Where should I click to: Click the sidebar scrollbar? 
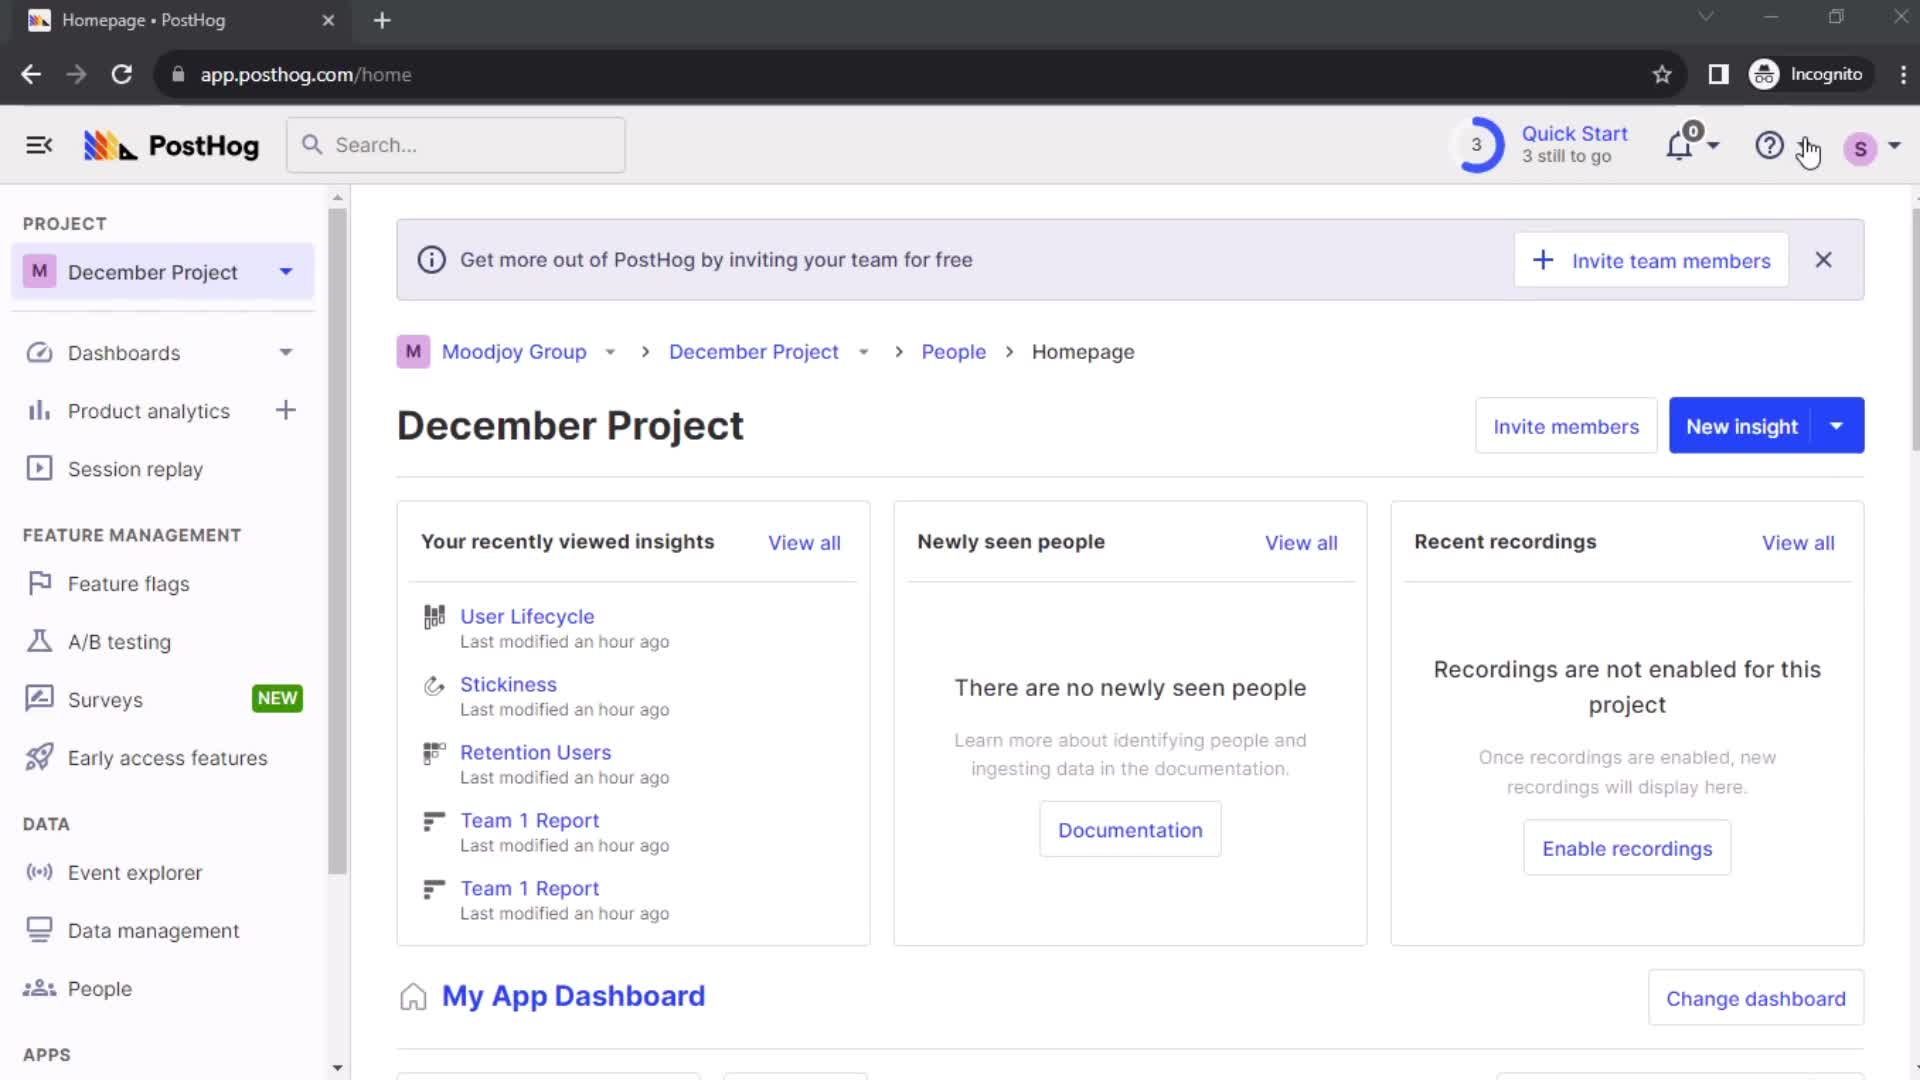337,540
